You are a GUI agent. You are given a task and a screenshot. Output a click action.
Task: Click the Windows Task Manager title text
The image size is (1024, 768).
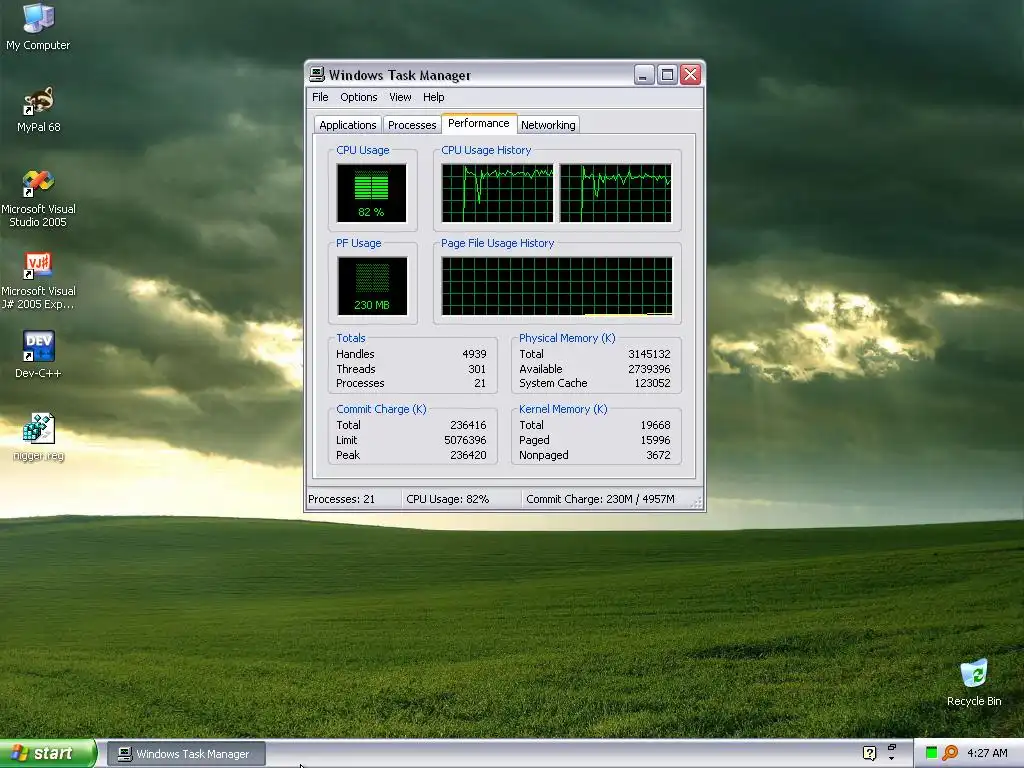point(400,75)
